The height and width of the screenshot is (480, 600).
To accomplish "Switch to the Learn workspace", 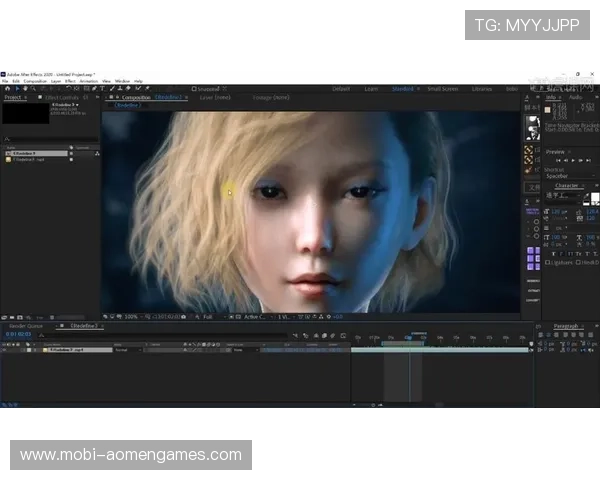I will 371,89.
